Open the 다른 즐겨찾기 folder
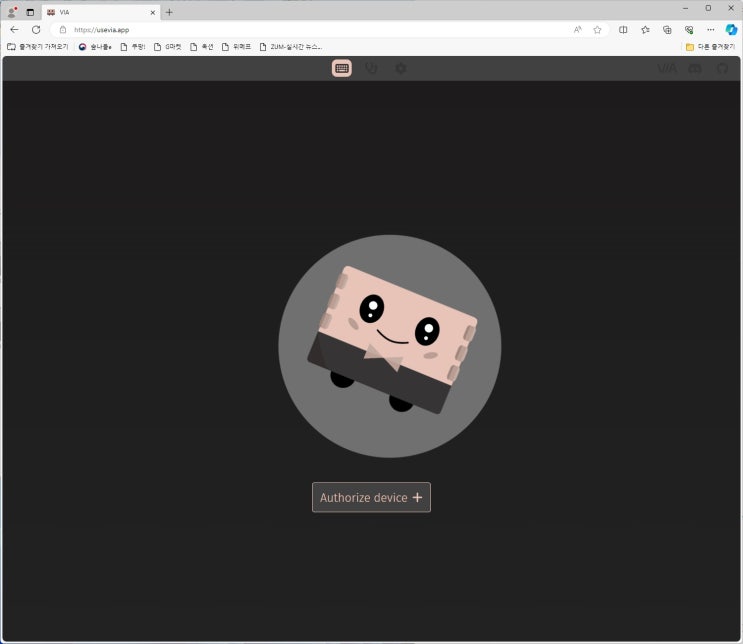This screenshot has height=644, width=743. [x=710, y=46]
